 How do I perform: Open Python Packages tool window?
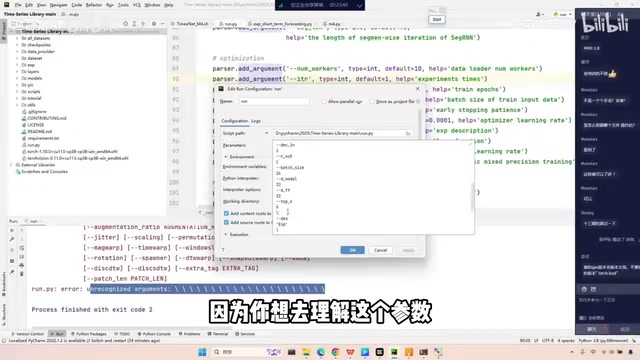click(x=89, y=334)
